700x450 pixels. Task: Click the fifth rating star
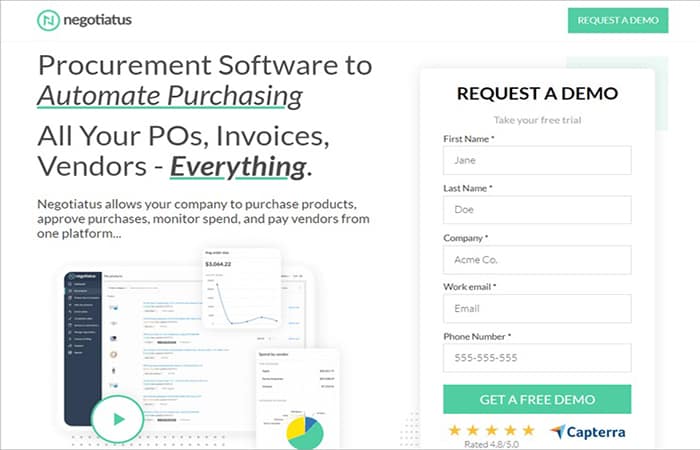pyautogui.click(x=529, y=430)
